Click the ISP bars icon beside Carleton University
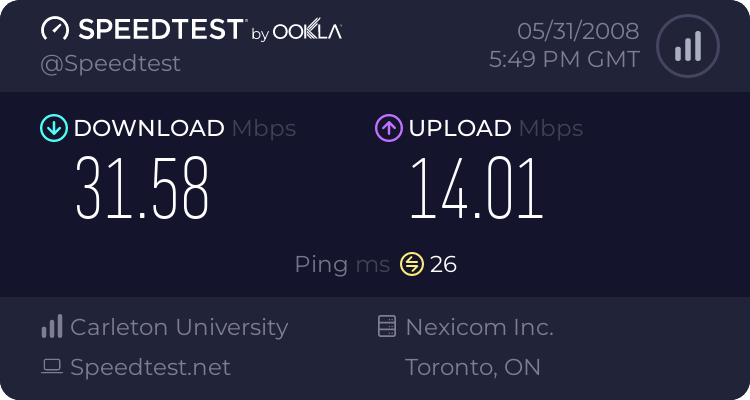 point(52,327)
